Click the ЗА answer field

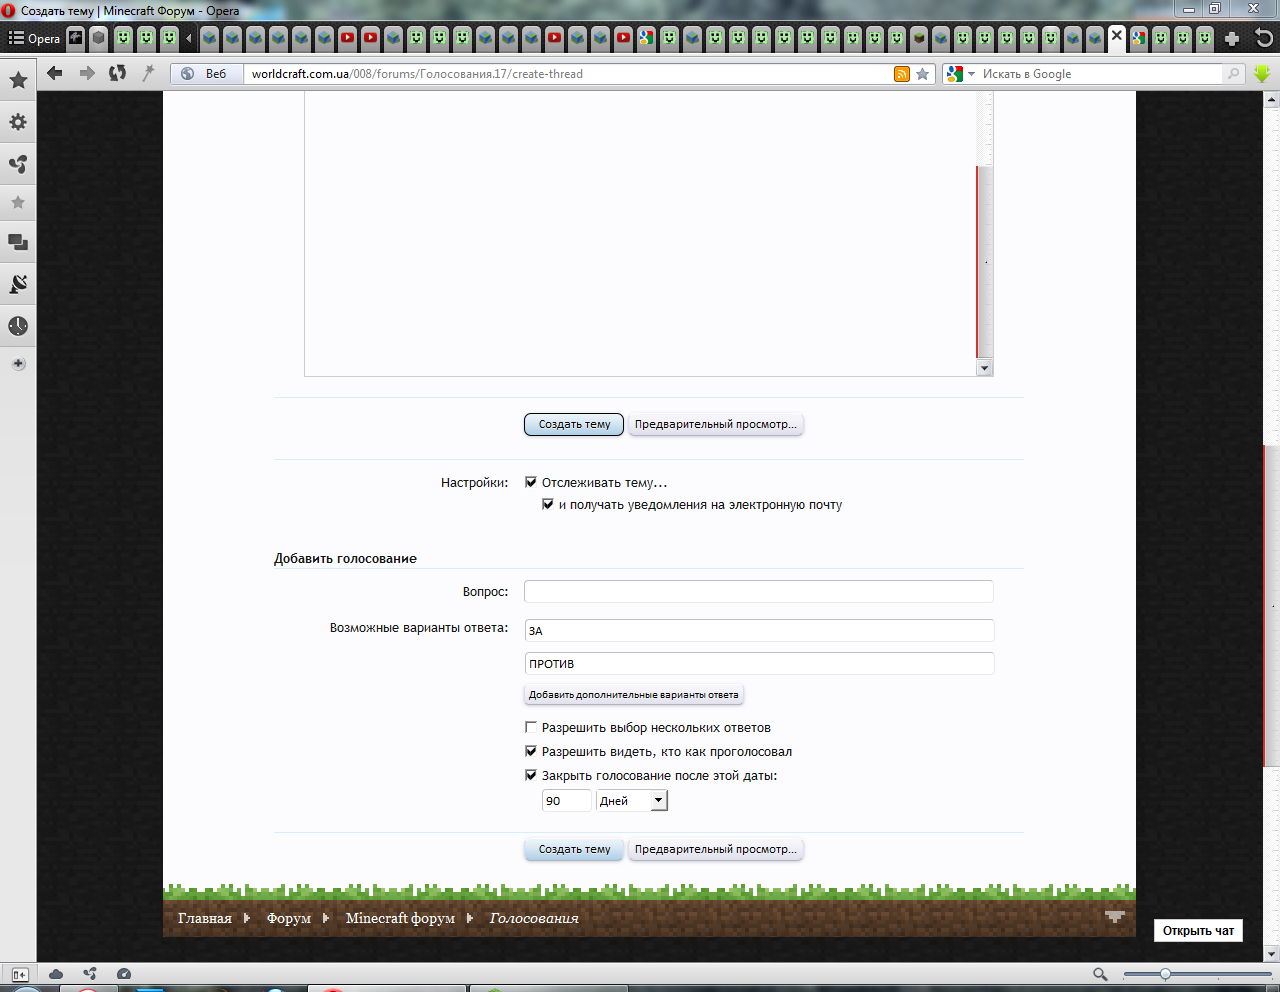pyautogui.click(x=759, y=631)
